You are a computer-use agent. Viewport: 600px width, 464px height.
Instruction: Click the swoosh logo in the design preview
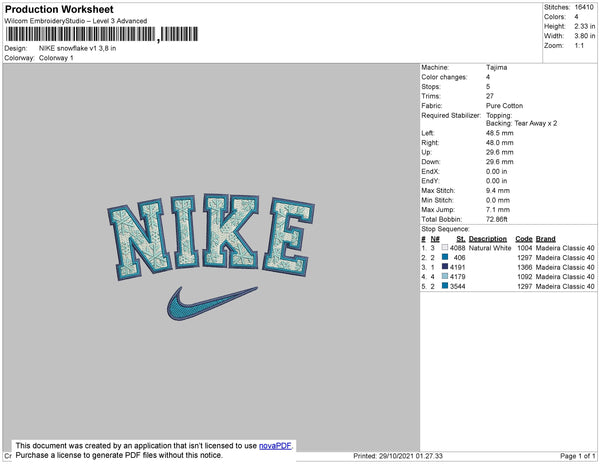[x=212, y=303]
